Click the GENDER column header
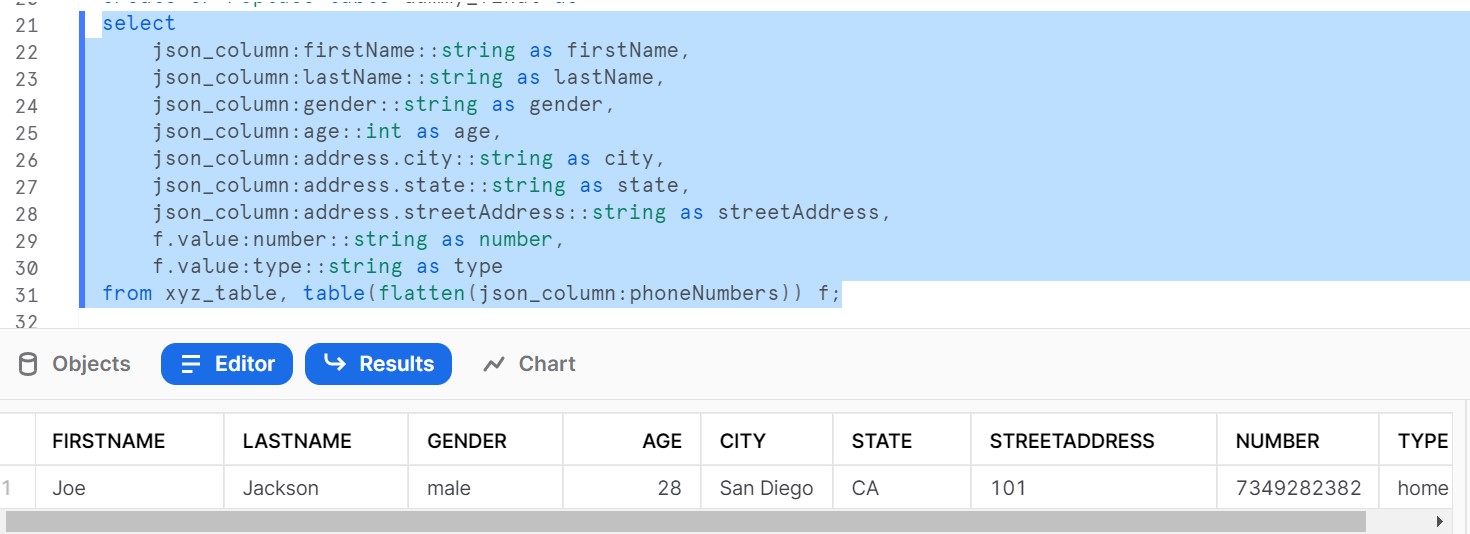Screen dimensions: 1470x534 (467, 441)
